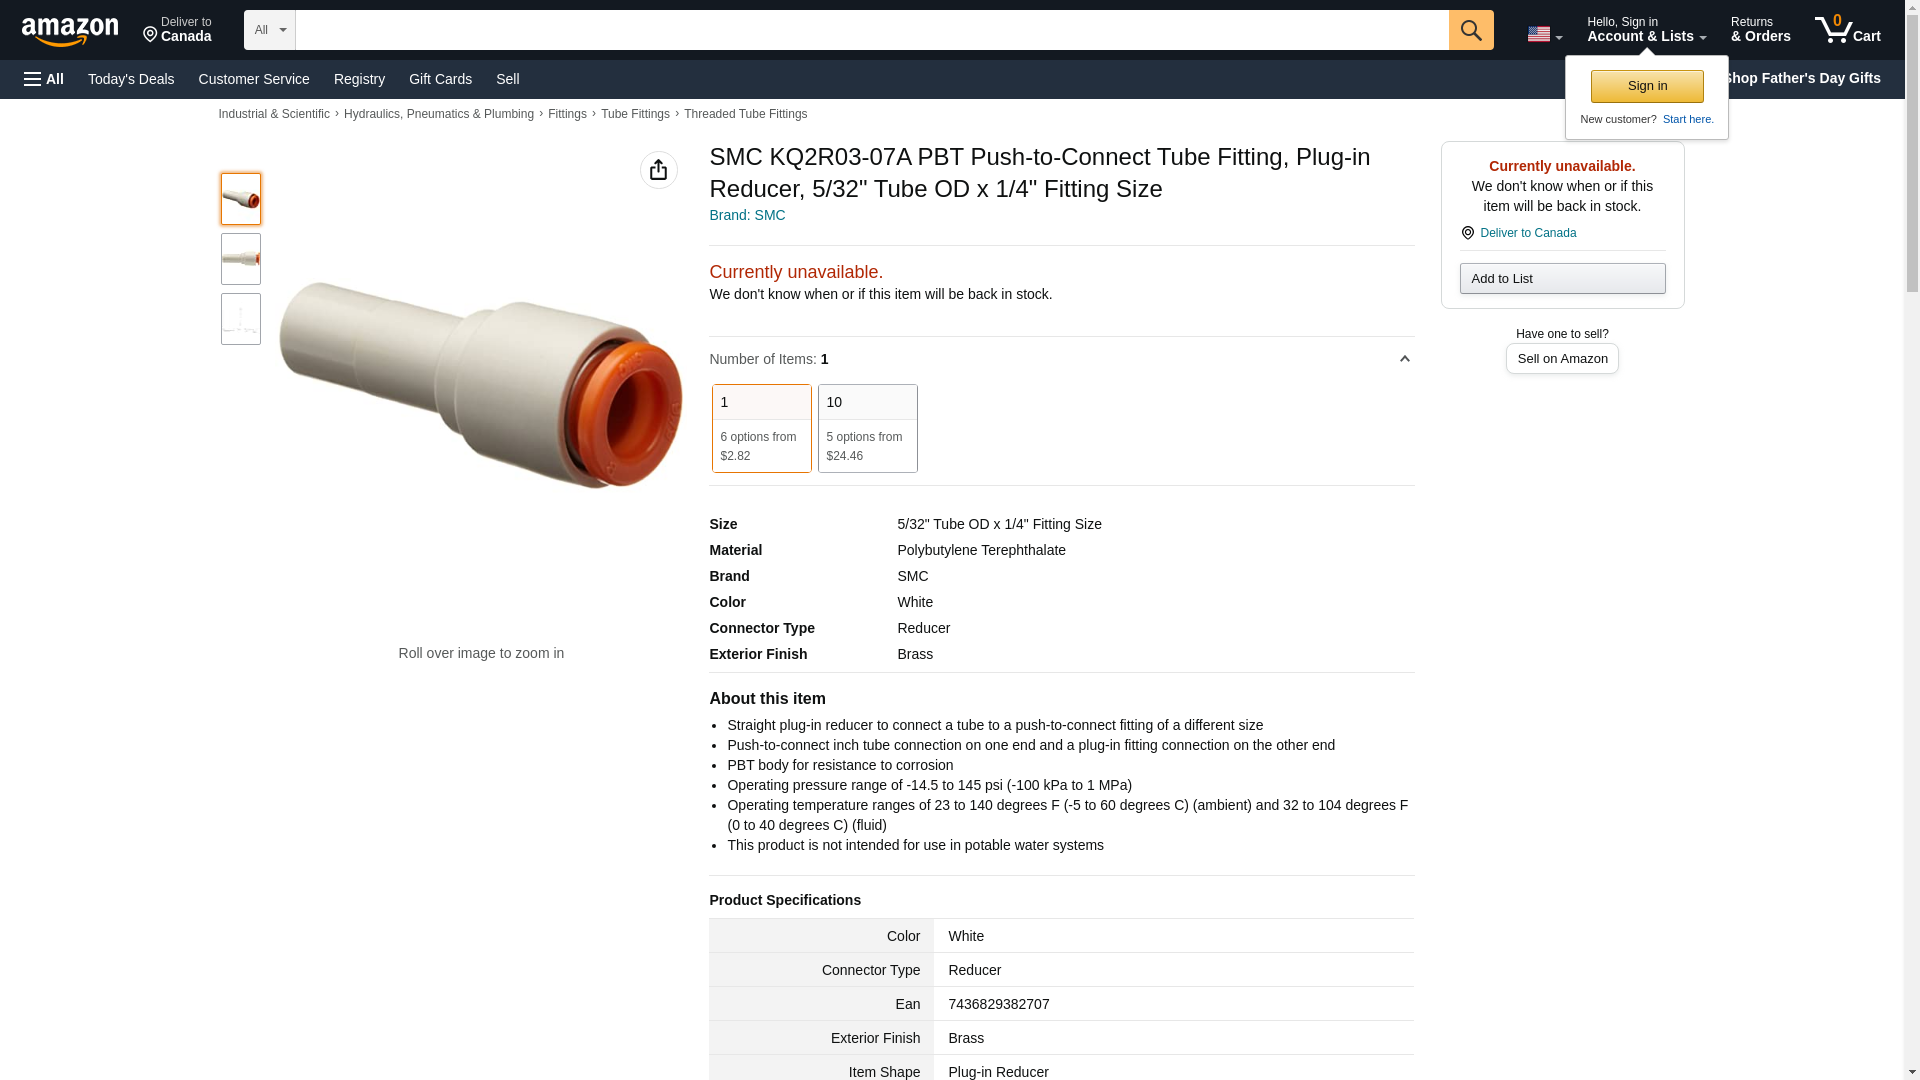
Task: Expand the Account & Lists menu
Action: coord(1646,30)
